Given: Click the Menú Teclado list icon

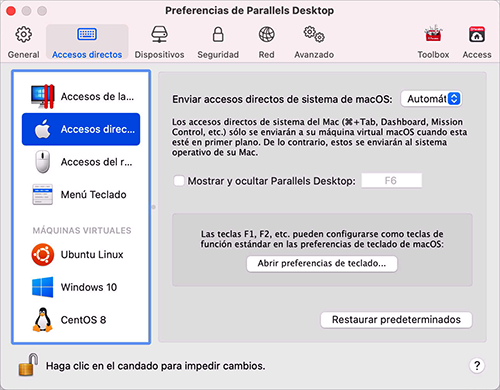Looking at the screenshot, I should click(x=43, y=194).
